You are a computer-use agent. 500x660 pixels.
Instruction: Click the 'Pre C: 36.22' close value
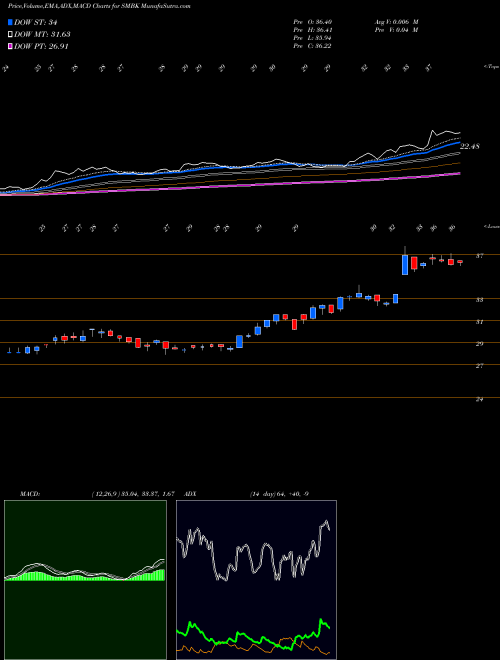point(312,46)
